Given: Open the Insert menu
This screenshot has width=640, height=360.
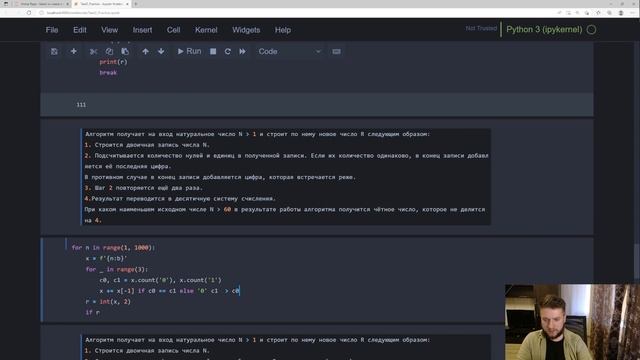Looking at the screenshot, I should pos(142,30).
